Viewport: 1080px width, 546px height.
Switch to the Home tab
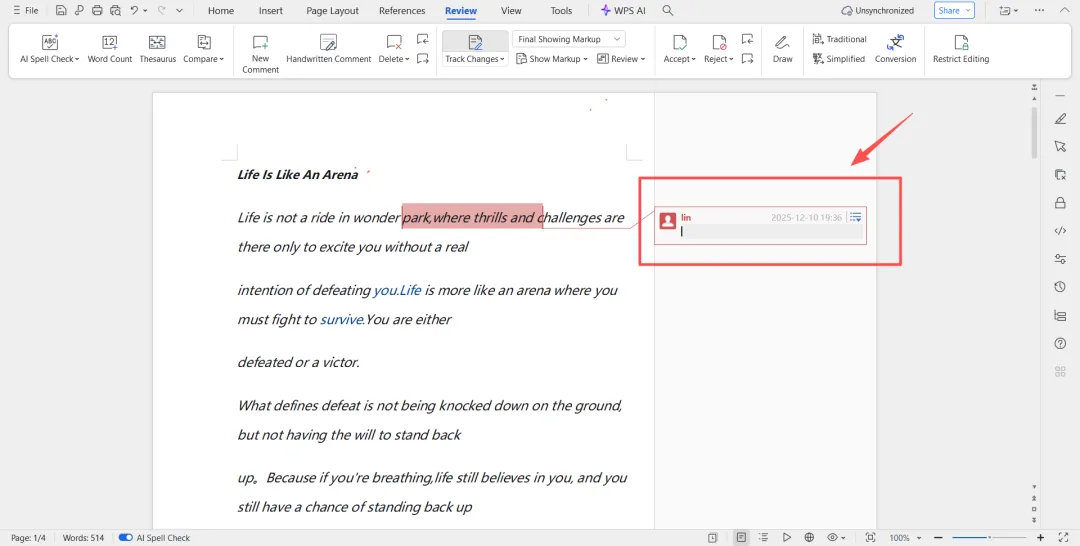click(220, 10)
